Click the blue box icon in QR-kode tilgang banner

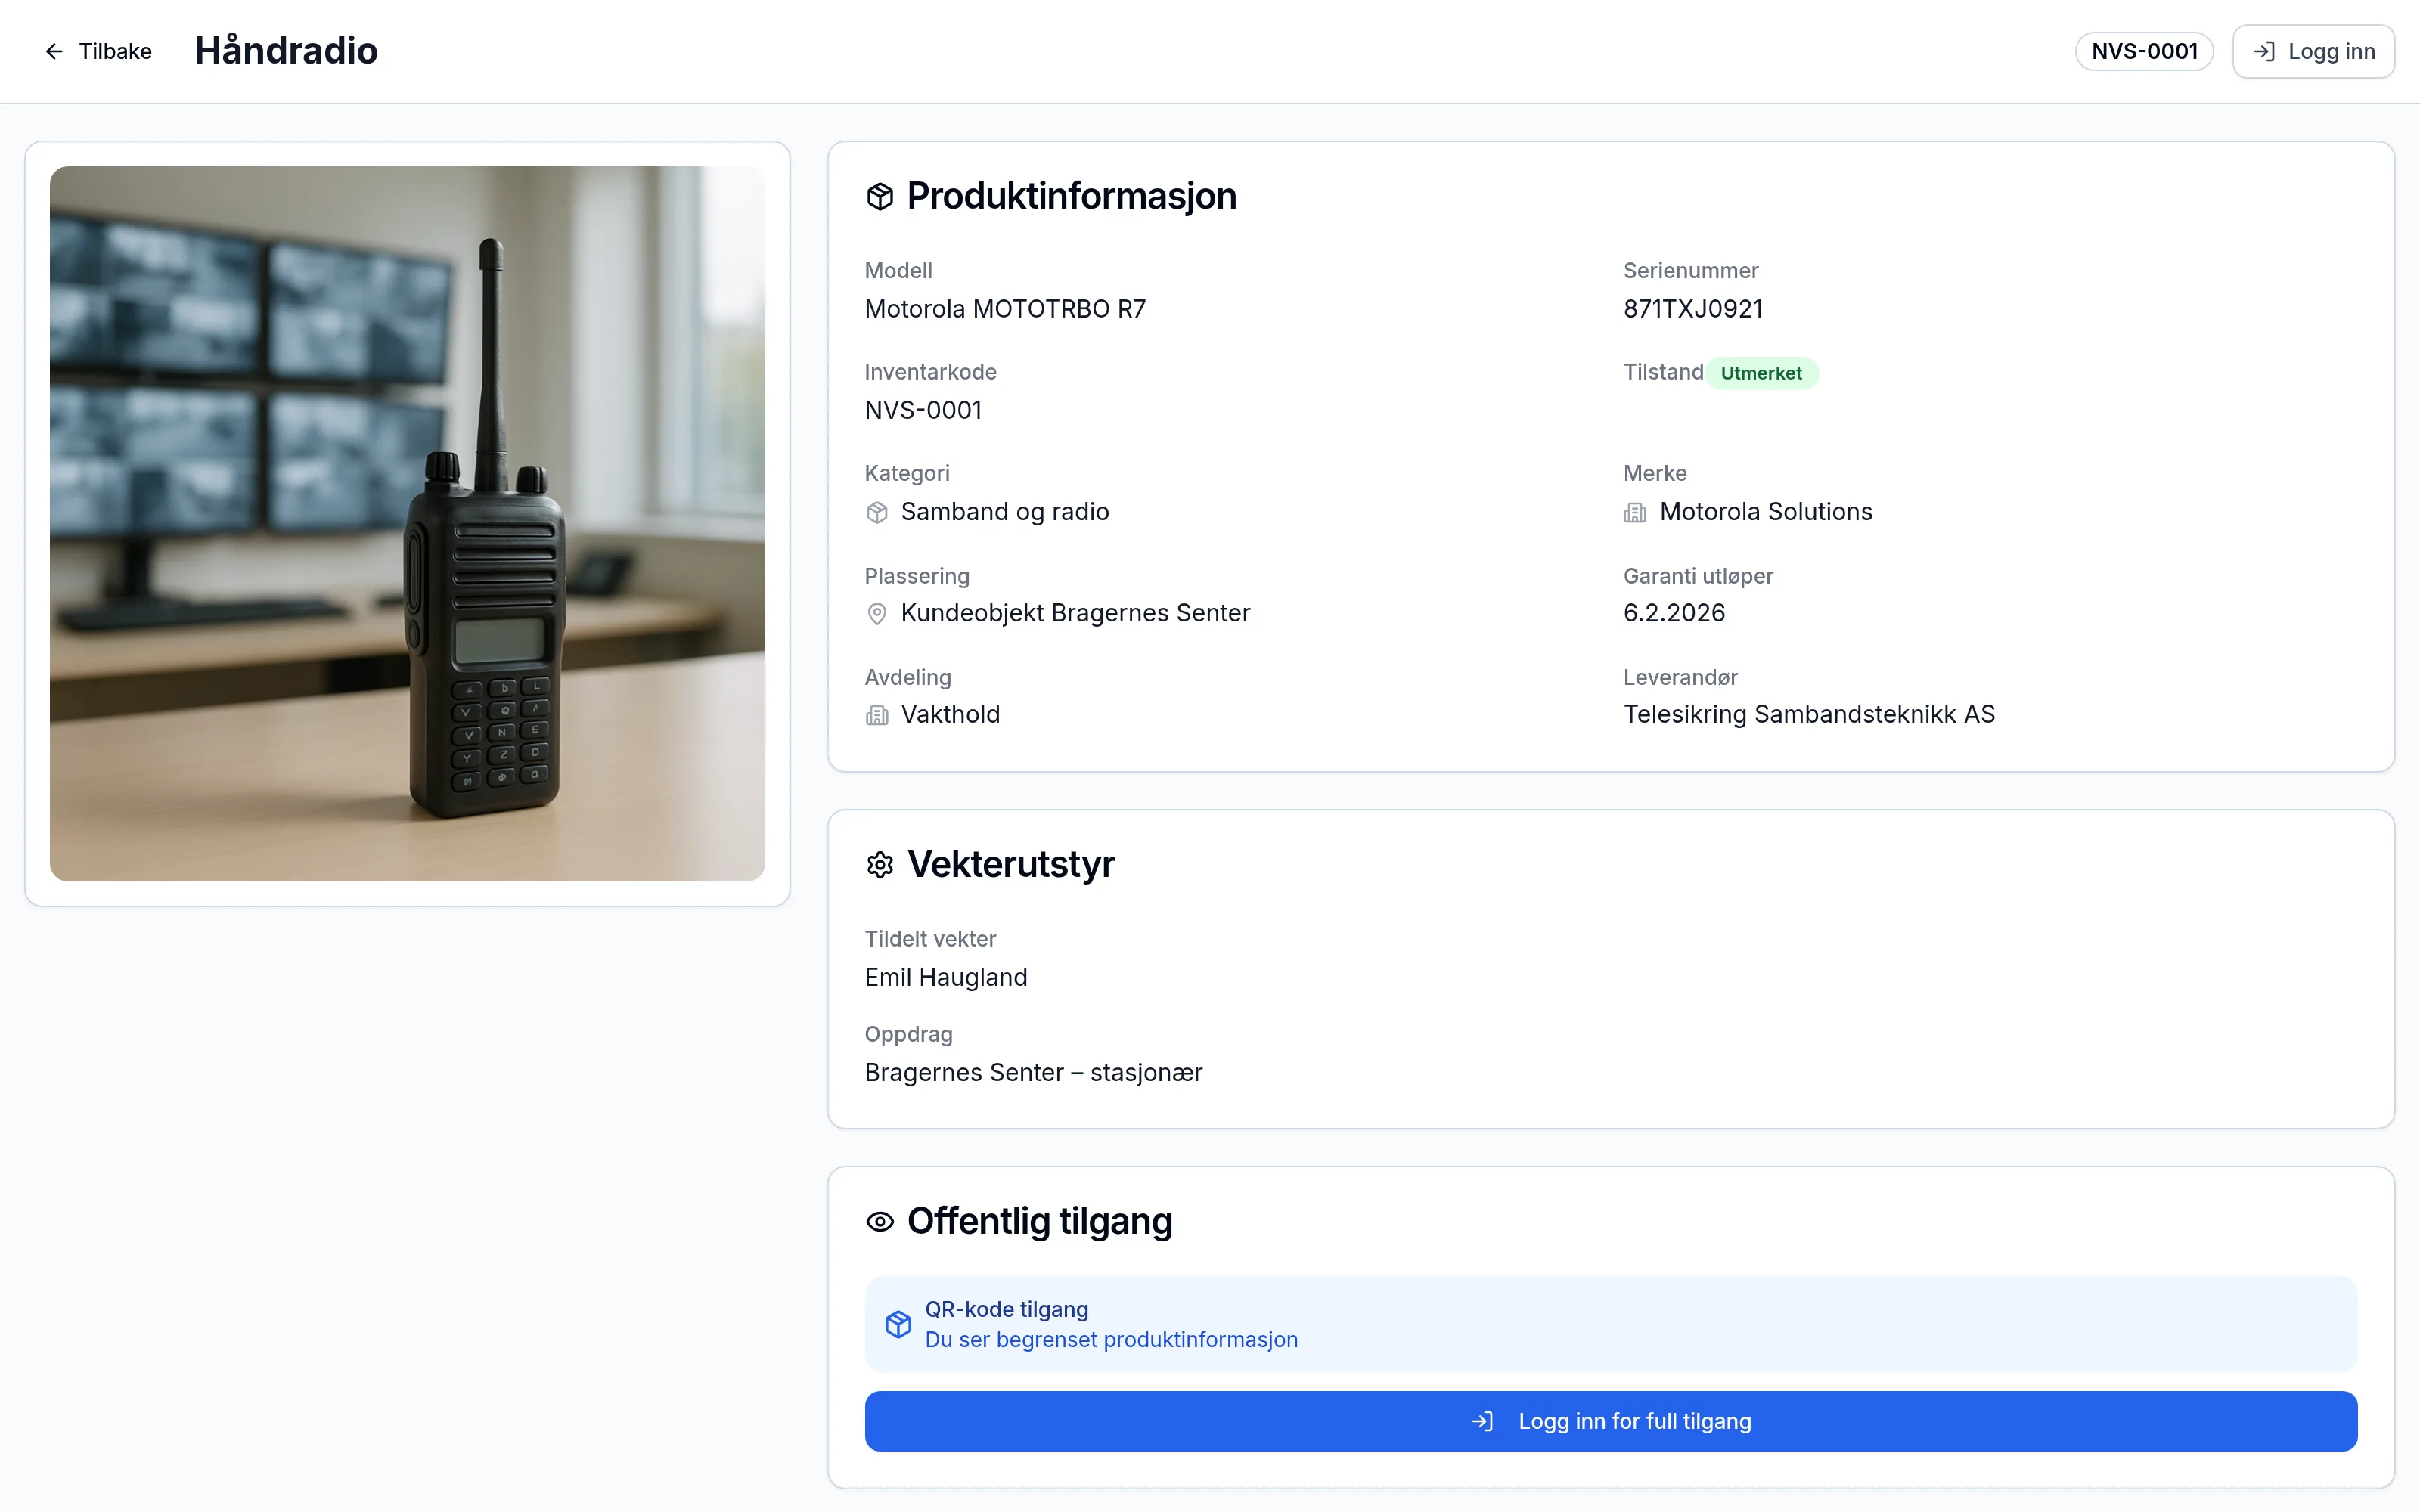(898, 1324)
